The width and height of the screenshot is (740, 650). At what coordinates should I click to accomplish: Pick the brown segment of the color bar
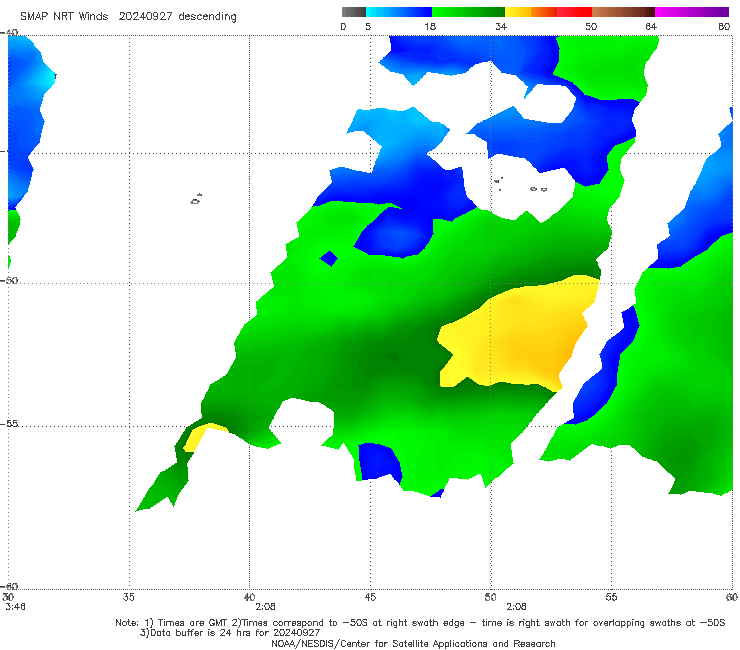click(623, 12)
